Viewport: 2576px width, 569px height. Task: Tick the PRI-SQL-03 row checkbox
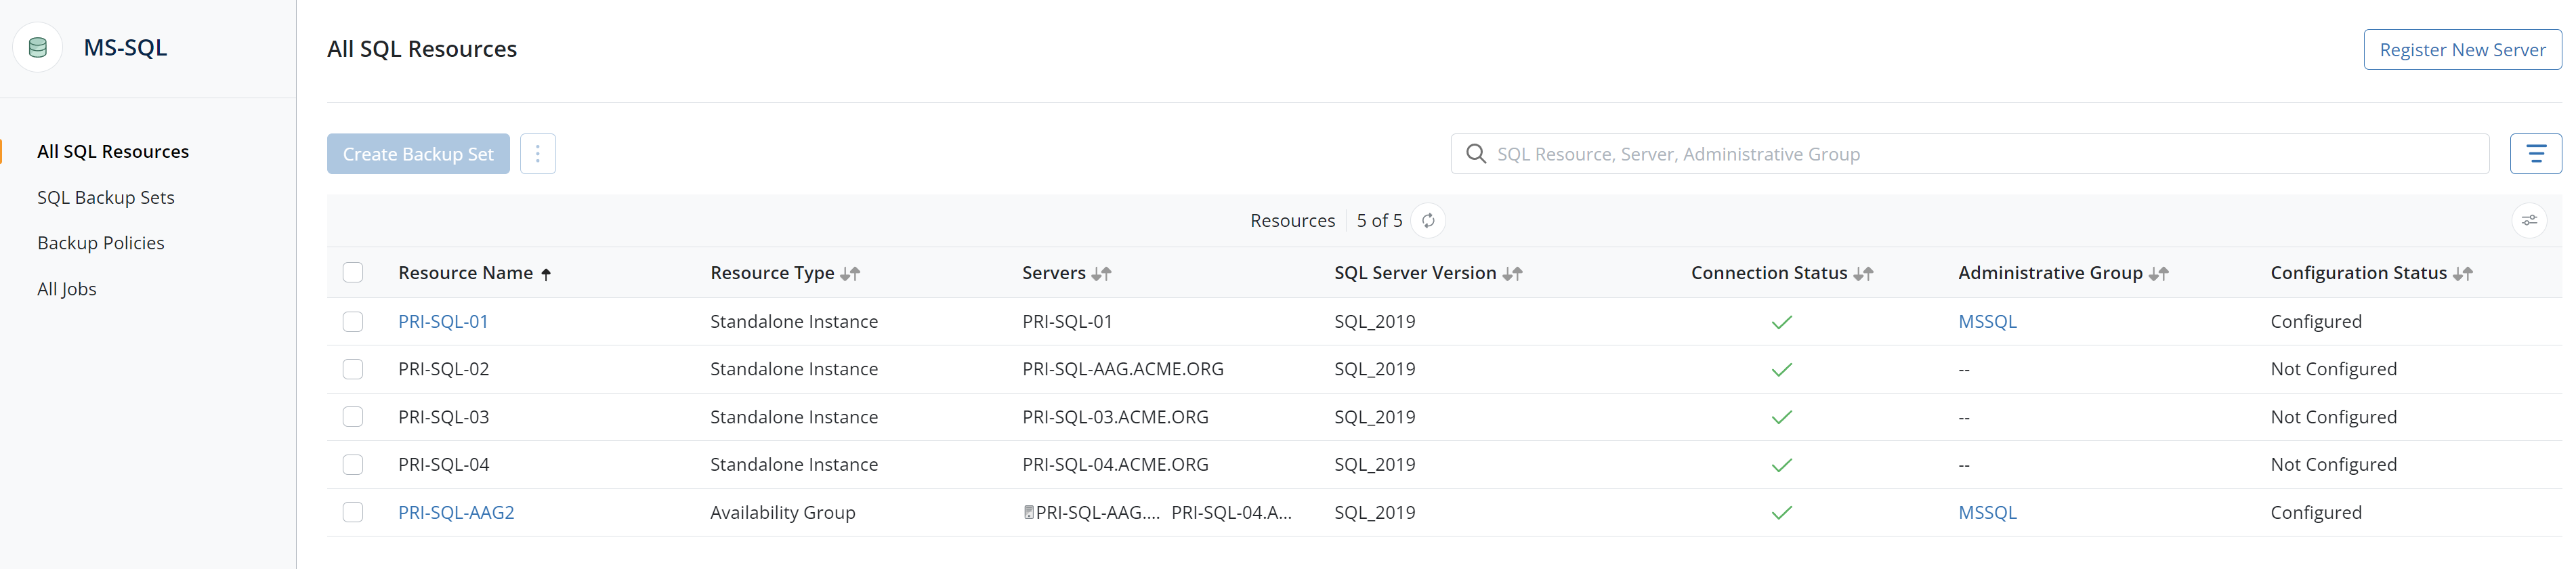[x=353, y=417]
